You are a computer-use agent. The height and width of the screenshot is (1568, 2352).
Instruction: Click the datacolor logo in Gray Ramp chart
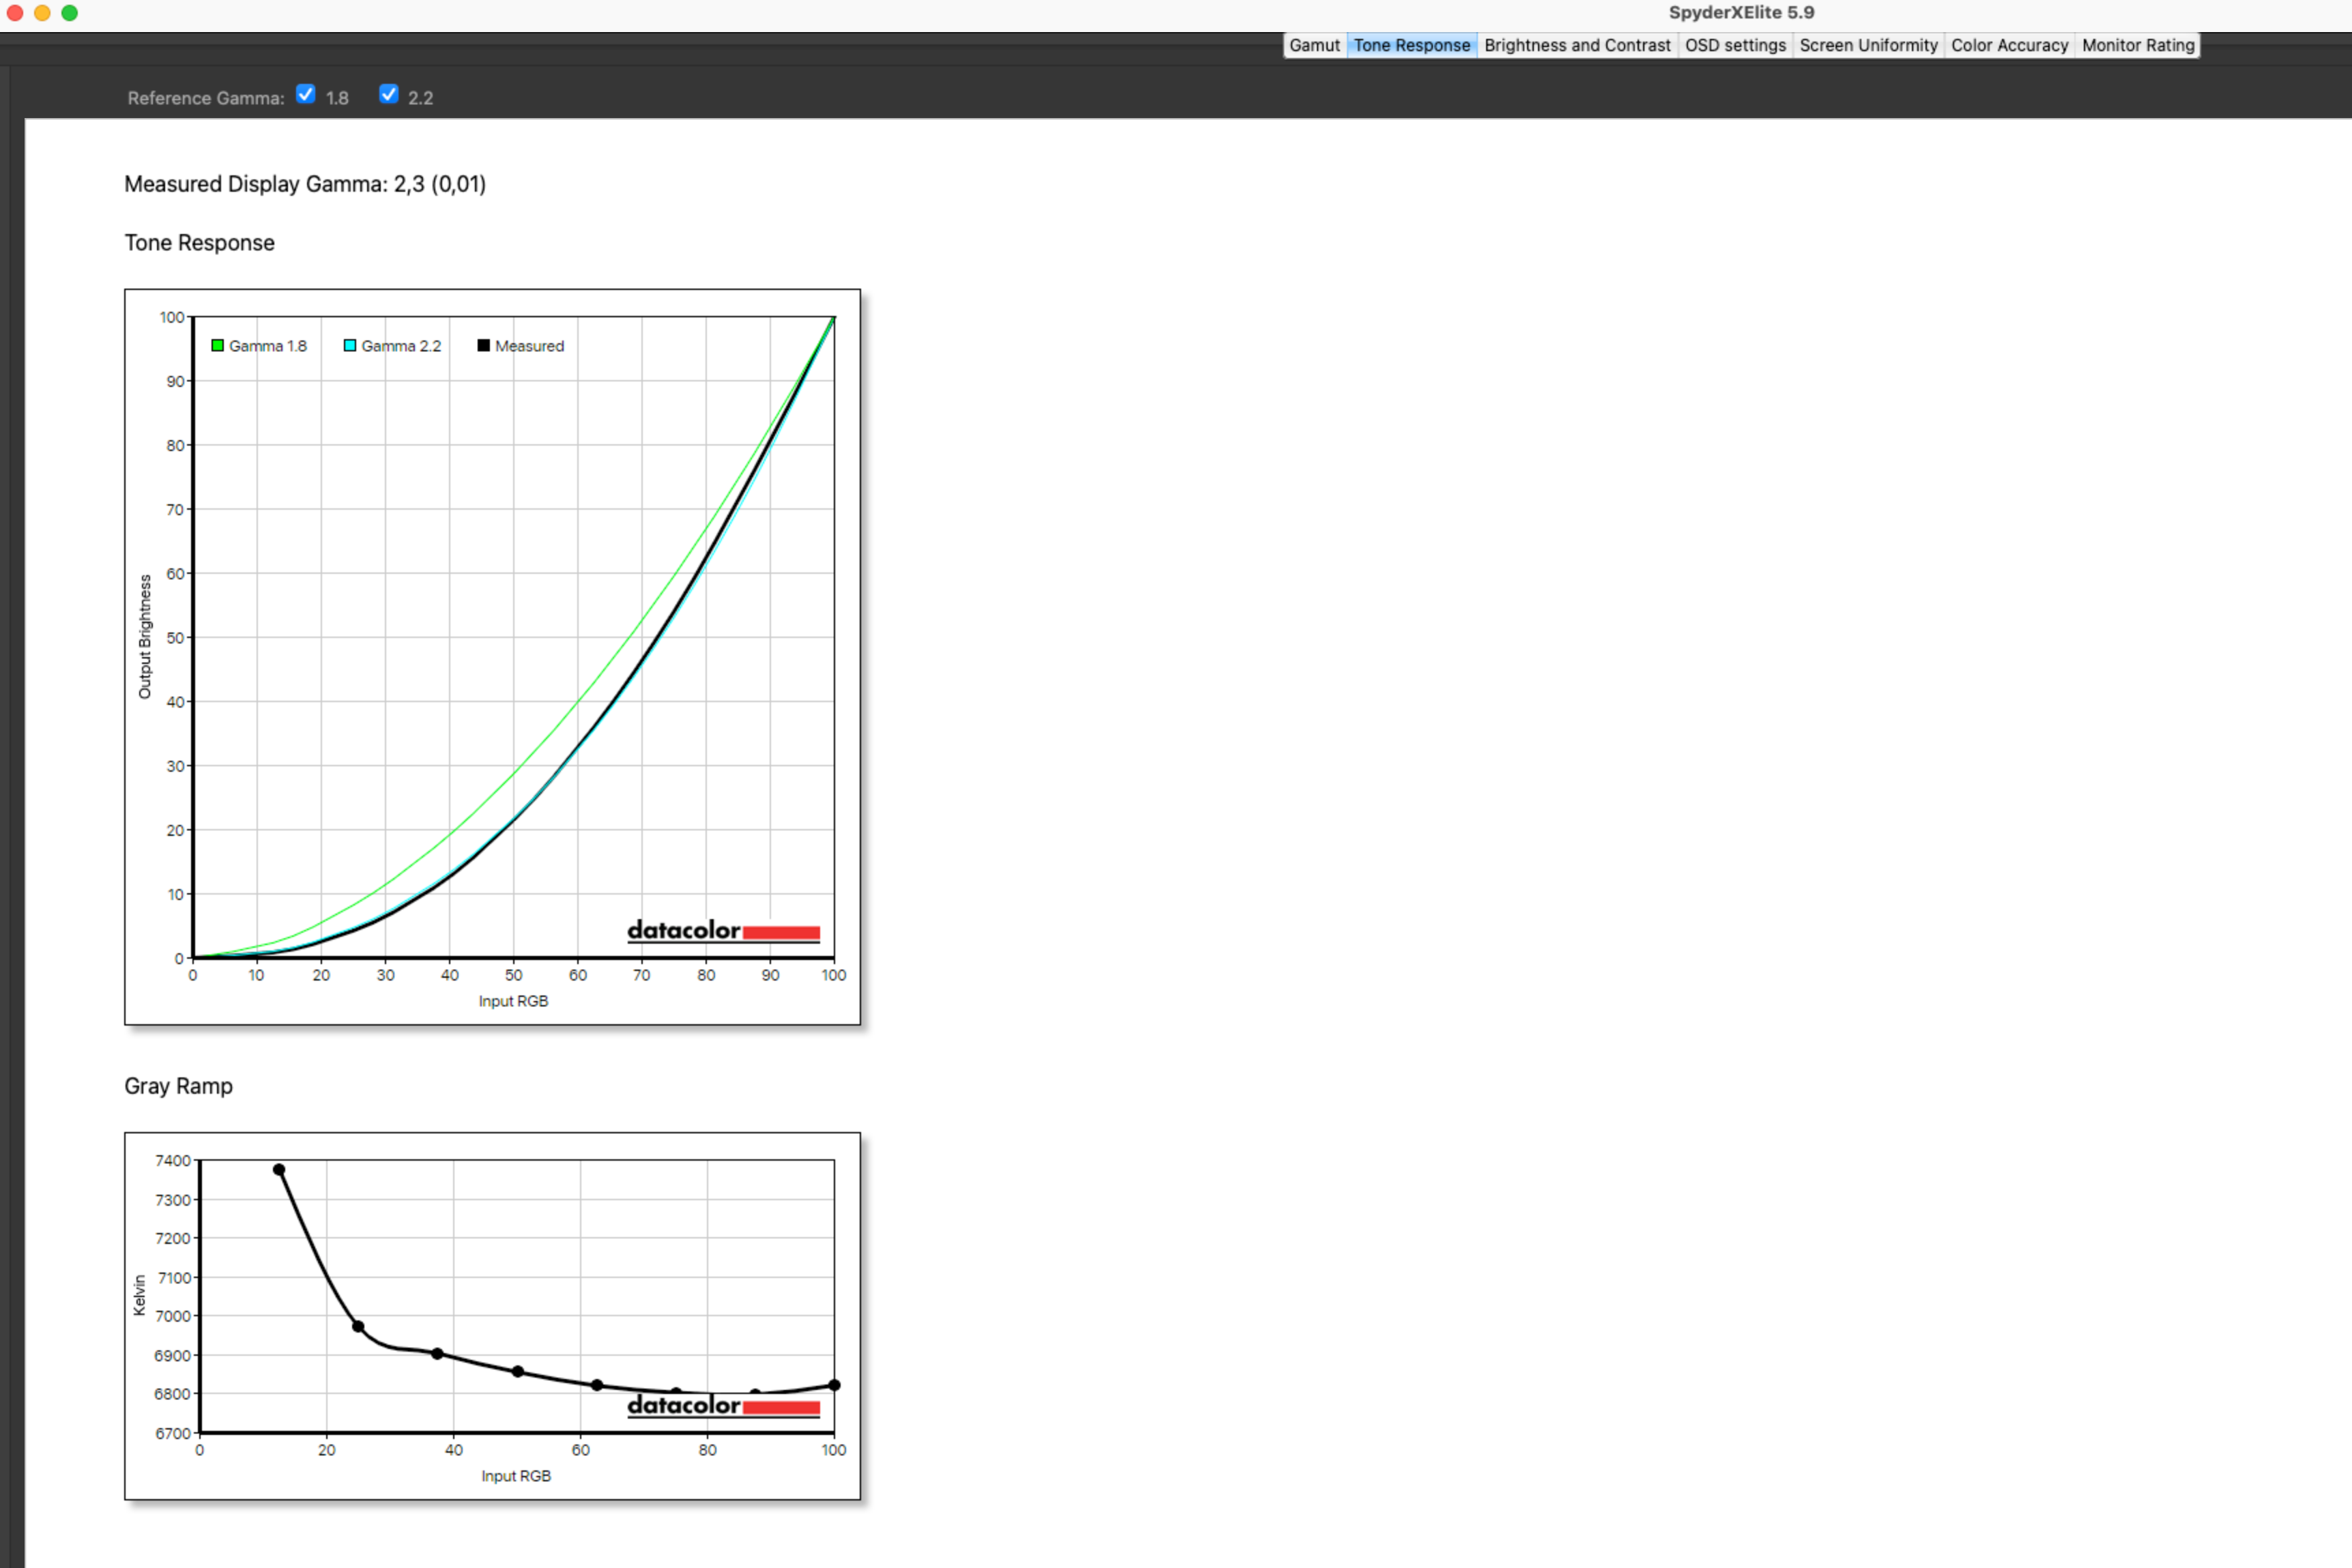click(723, 1406)
